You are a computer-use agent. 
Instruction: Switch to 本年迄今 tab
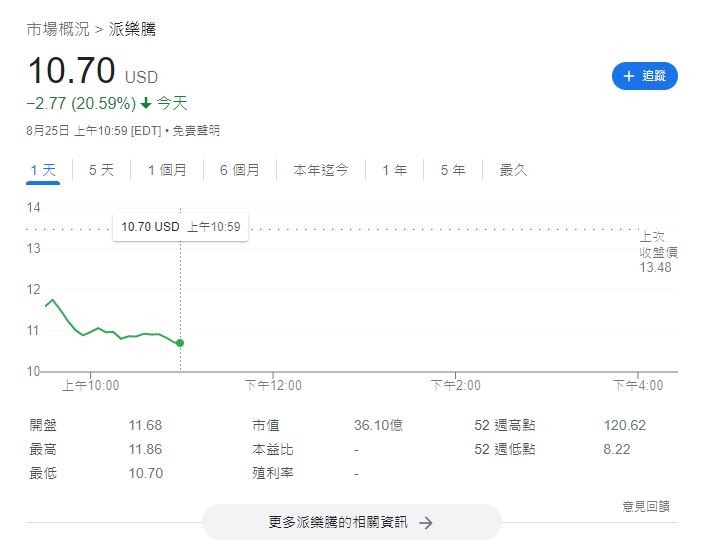click(x=320, y=170)
